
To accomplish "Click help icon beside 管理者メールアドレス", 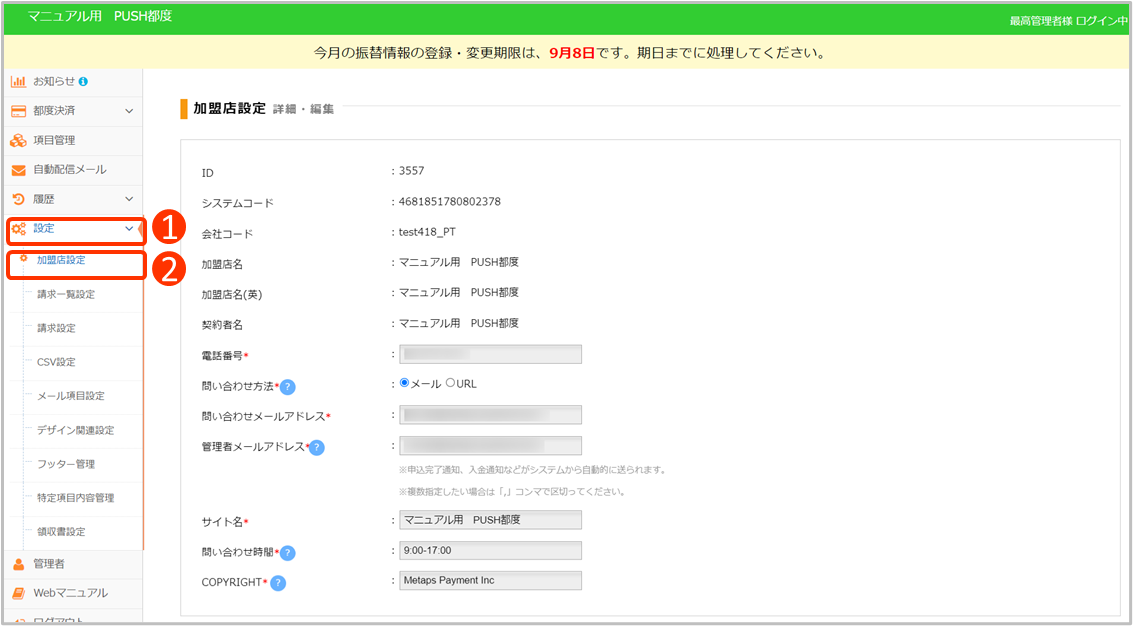I will pos(317,447).
